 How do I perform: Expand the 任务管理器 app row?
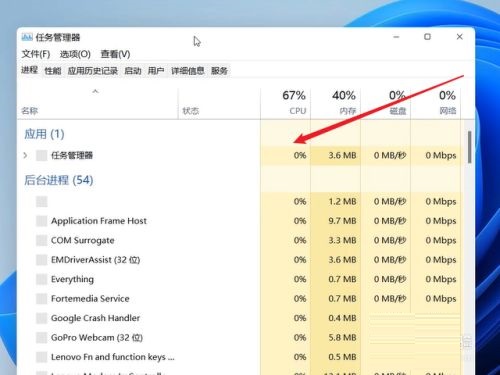25,155
